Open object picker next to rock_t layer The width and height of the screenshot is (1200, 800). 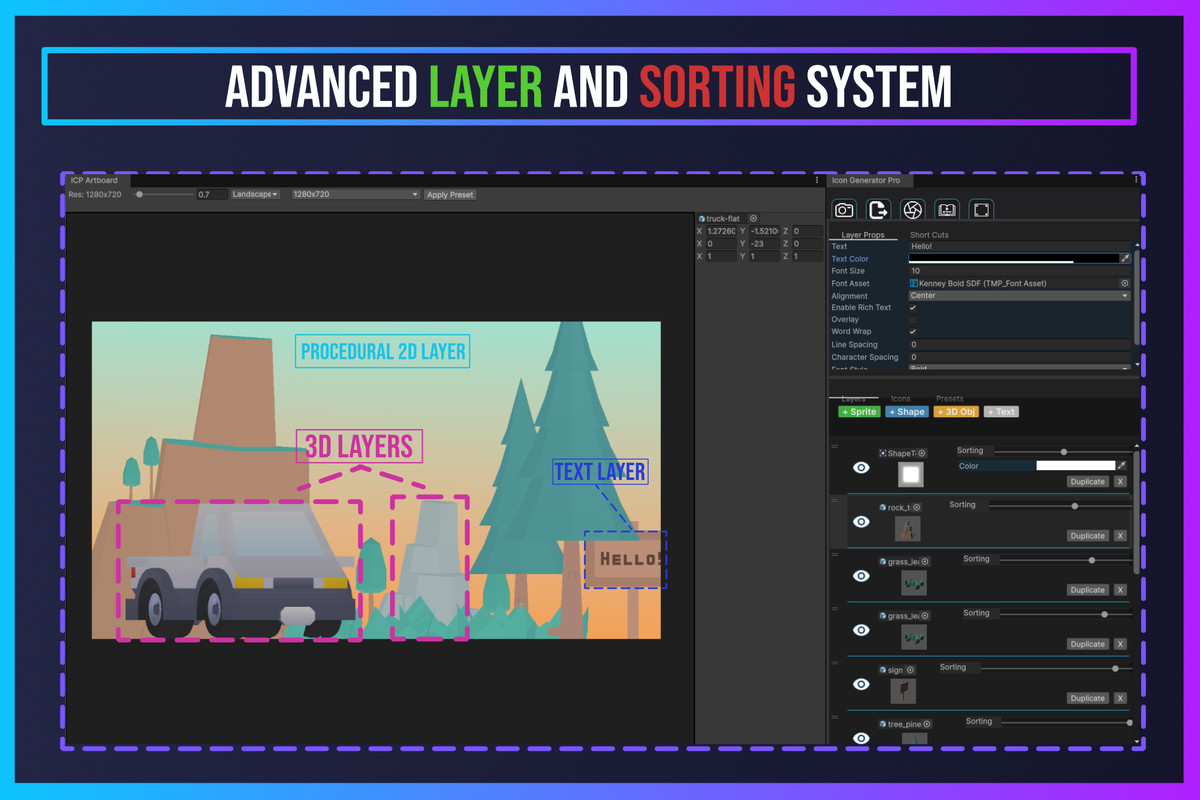[x=917, y=507]
